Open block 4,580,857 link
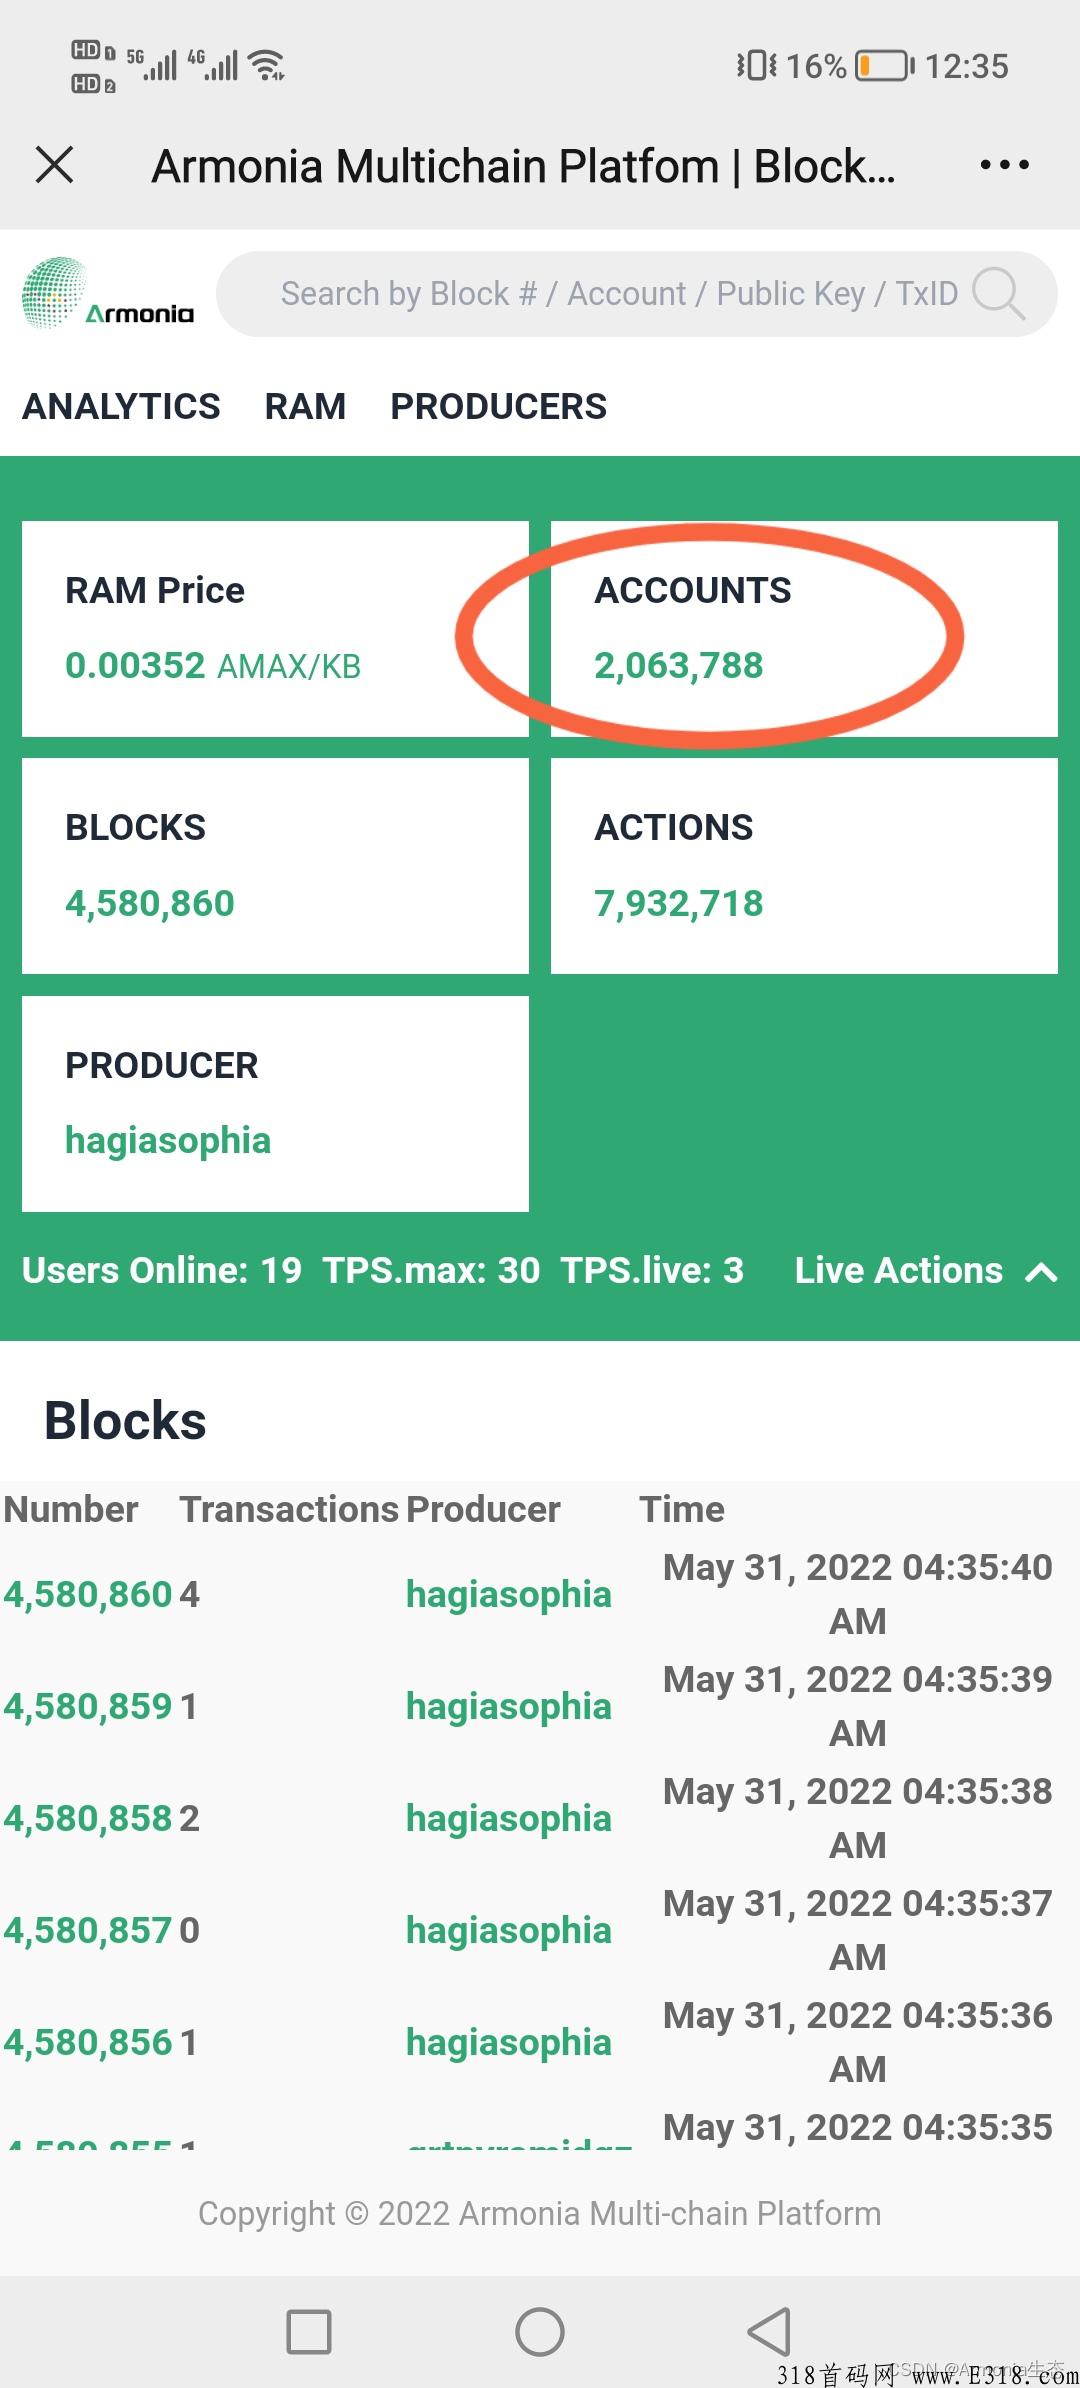 [88, 1930]
